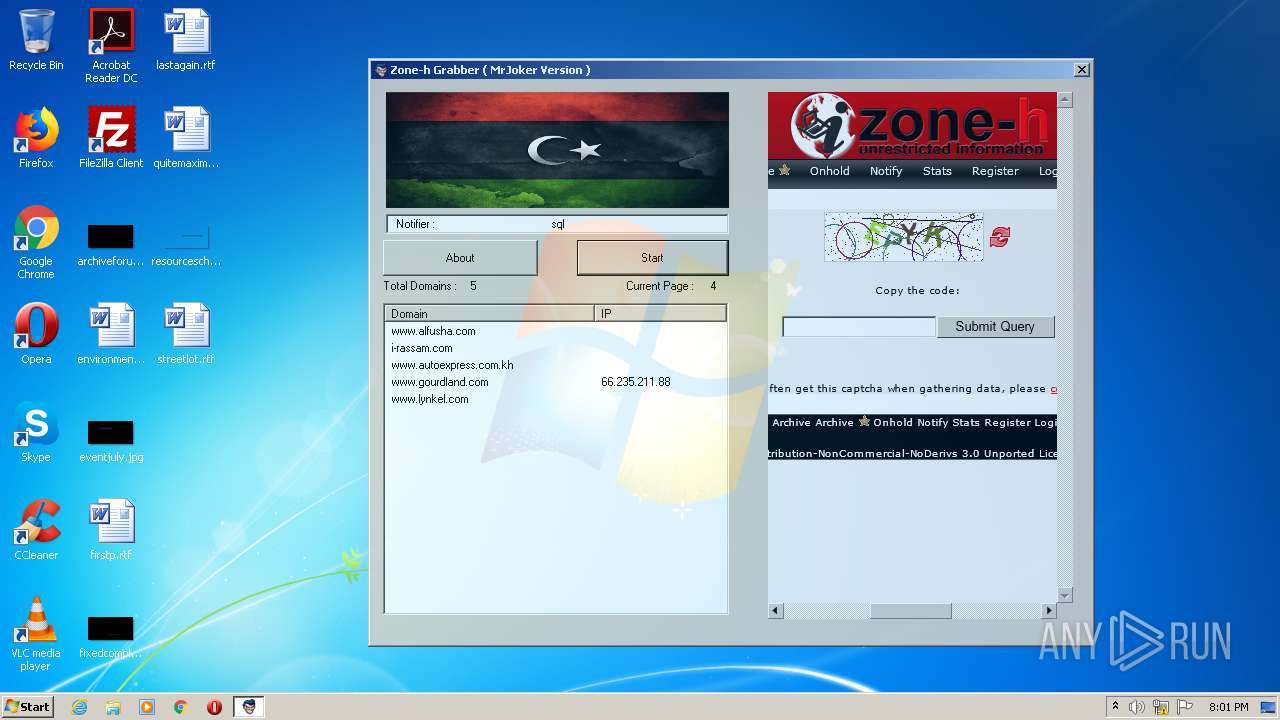Image resolution: width=1280 pixels, height=720 pixels.
Task: Open eventjuly.jpg image file
Action: (x=111, y=441)
